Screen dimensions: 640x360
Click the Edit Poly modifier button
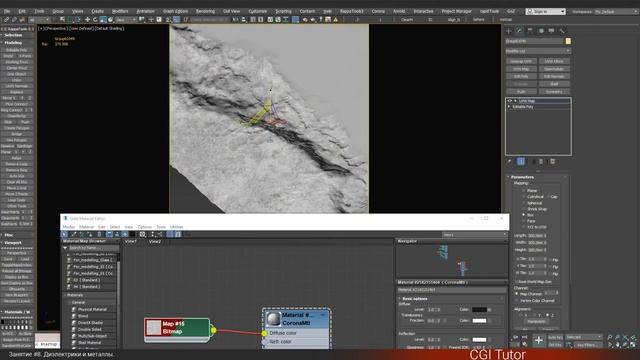click(x=521, y=76)
